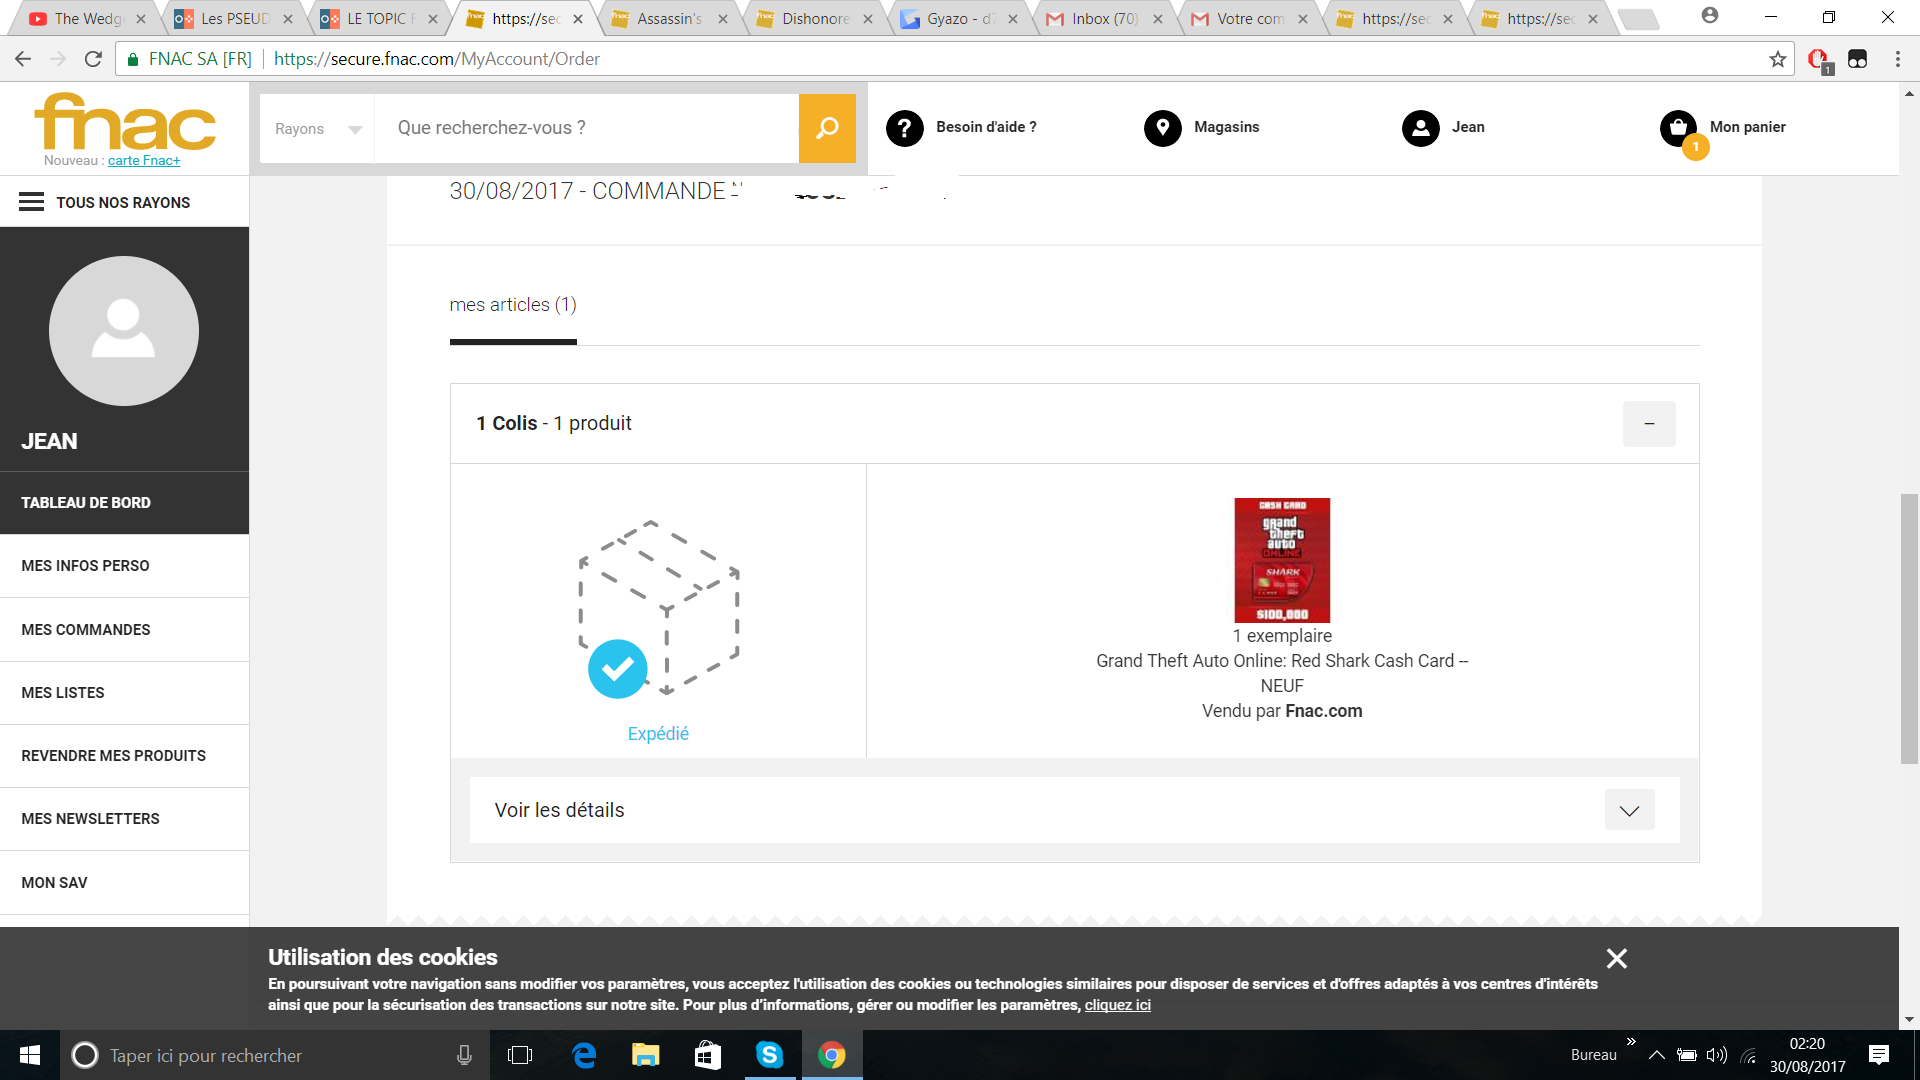This screenshot has height=1080, width=1920.
Task: Open the Mon panier basket icon
Action: [x=1678, y=128]
